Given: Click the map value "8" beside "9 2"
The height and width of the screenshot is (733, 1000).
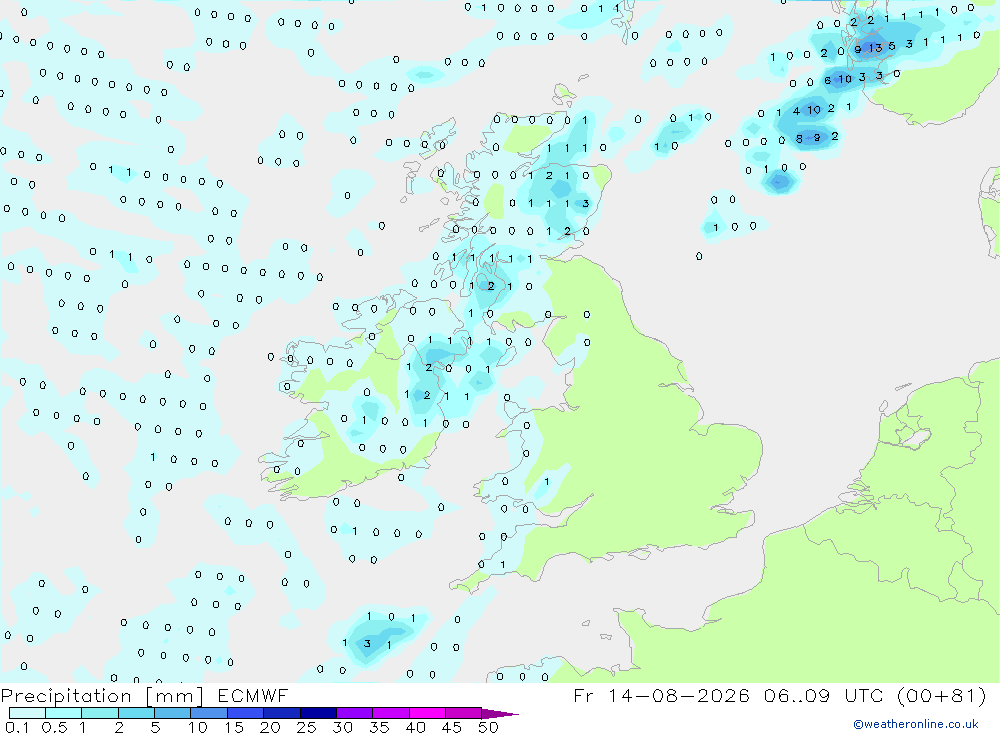Looking at the screenshot, I should point(799,138).
